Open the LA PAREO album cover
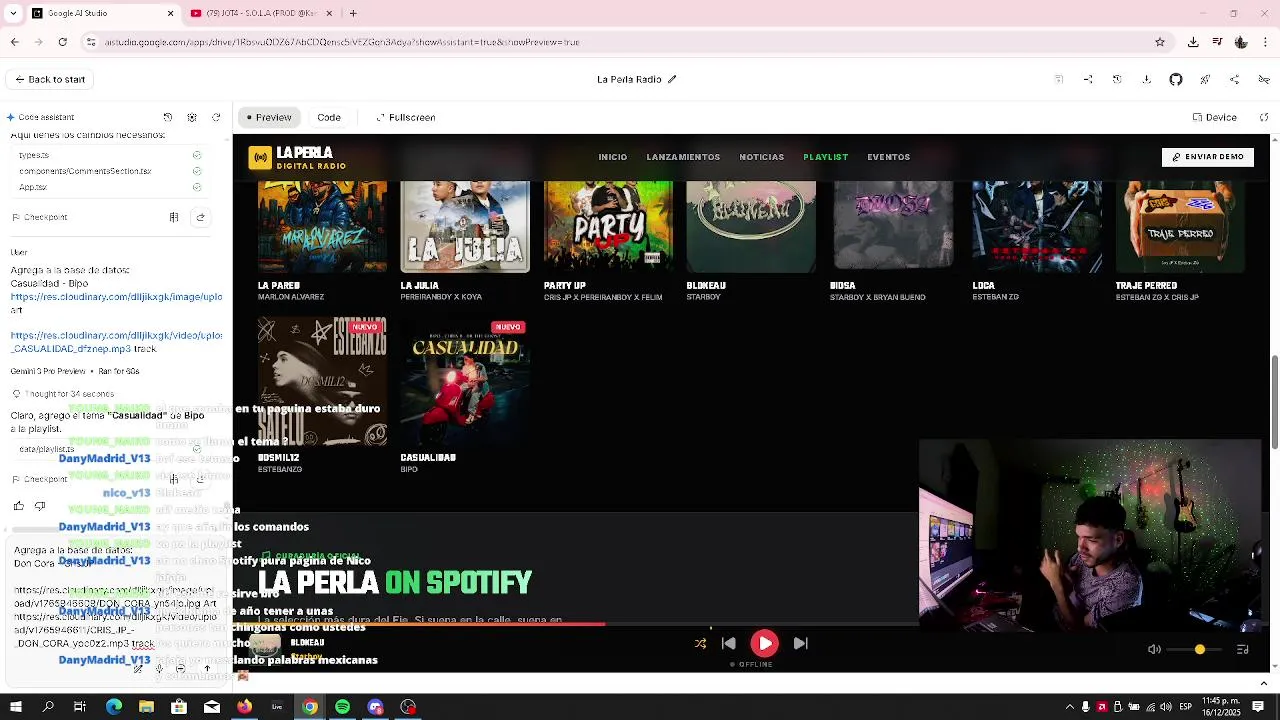 322,227
